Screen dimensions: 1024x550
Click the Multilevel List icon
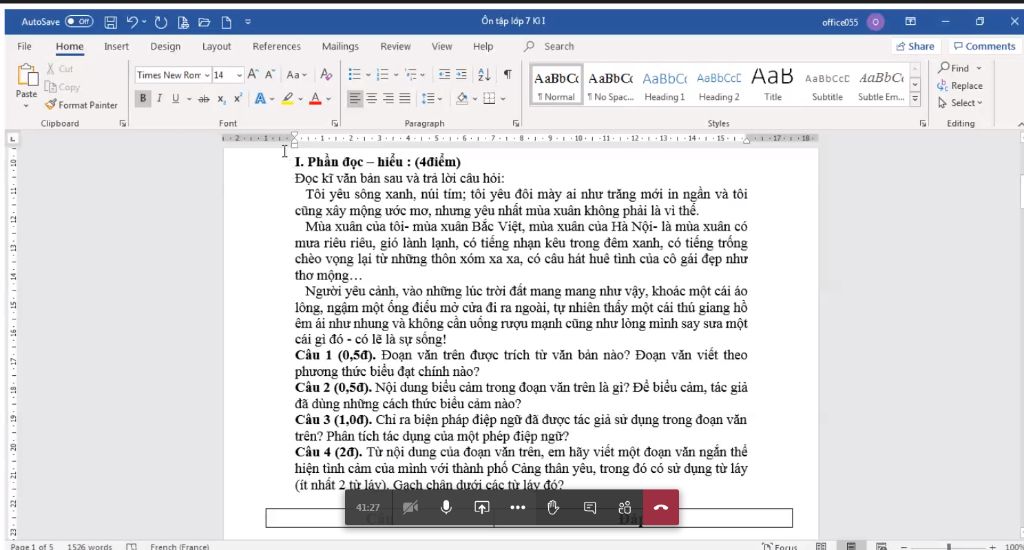[x=411, y=74]
